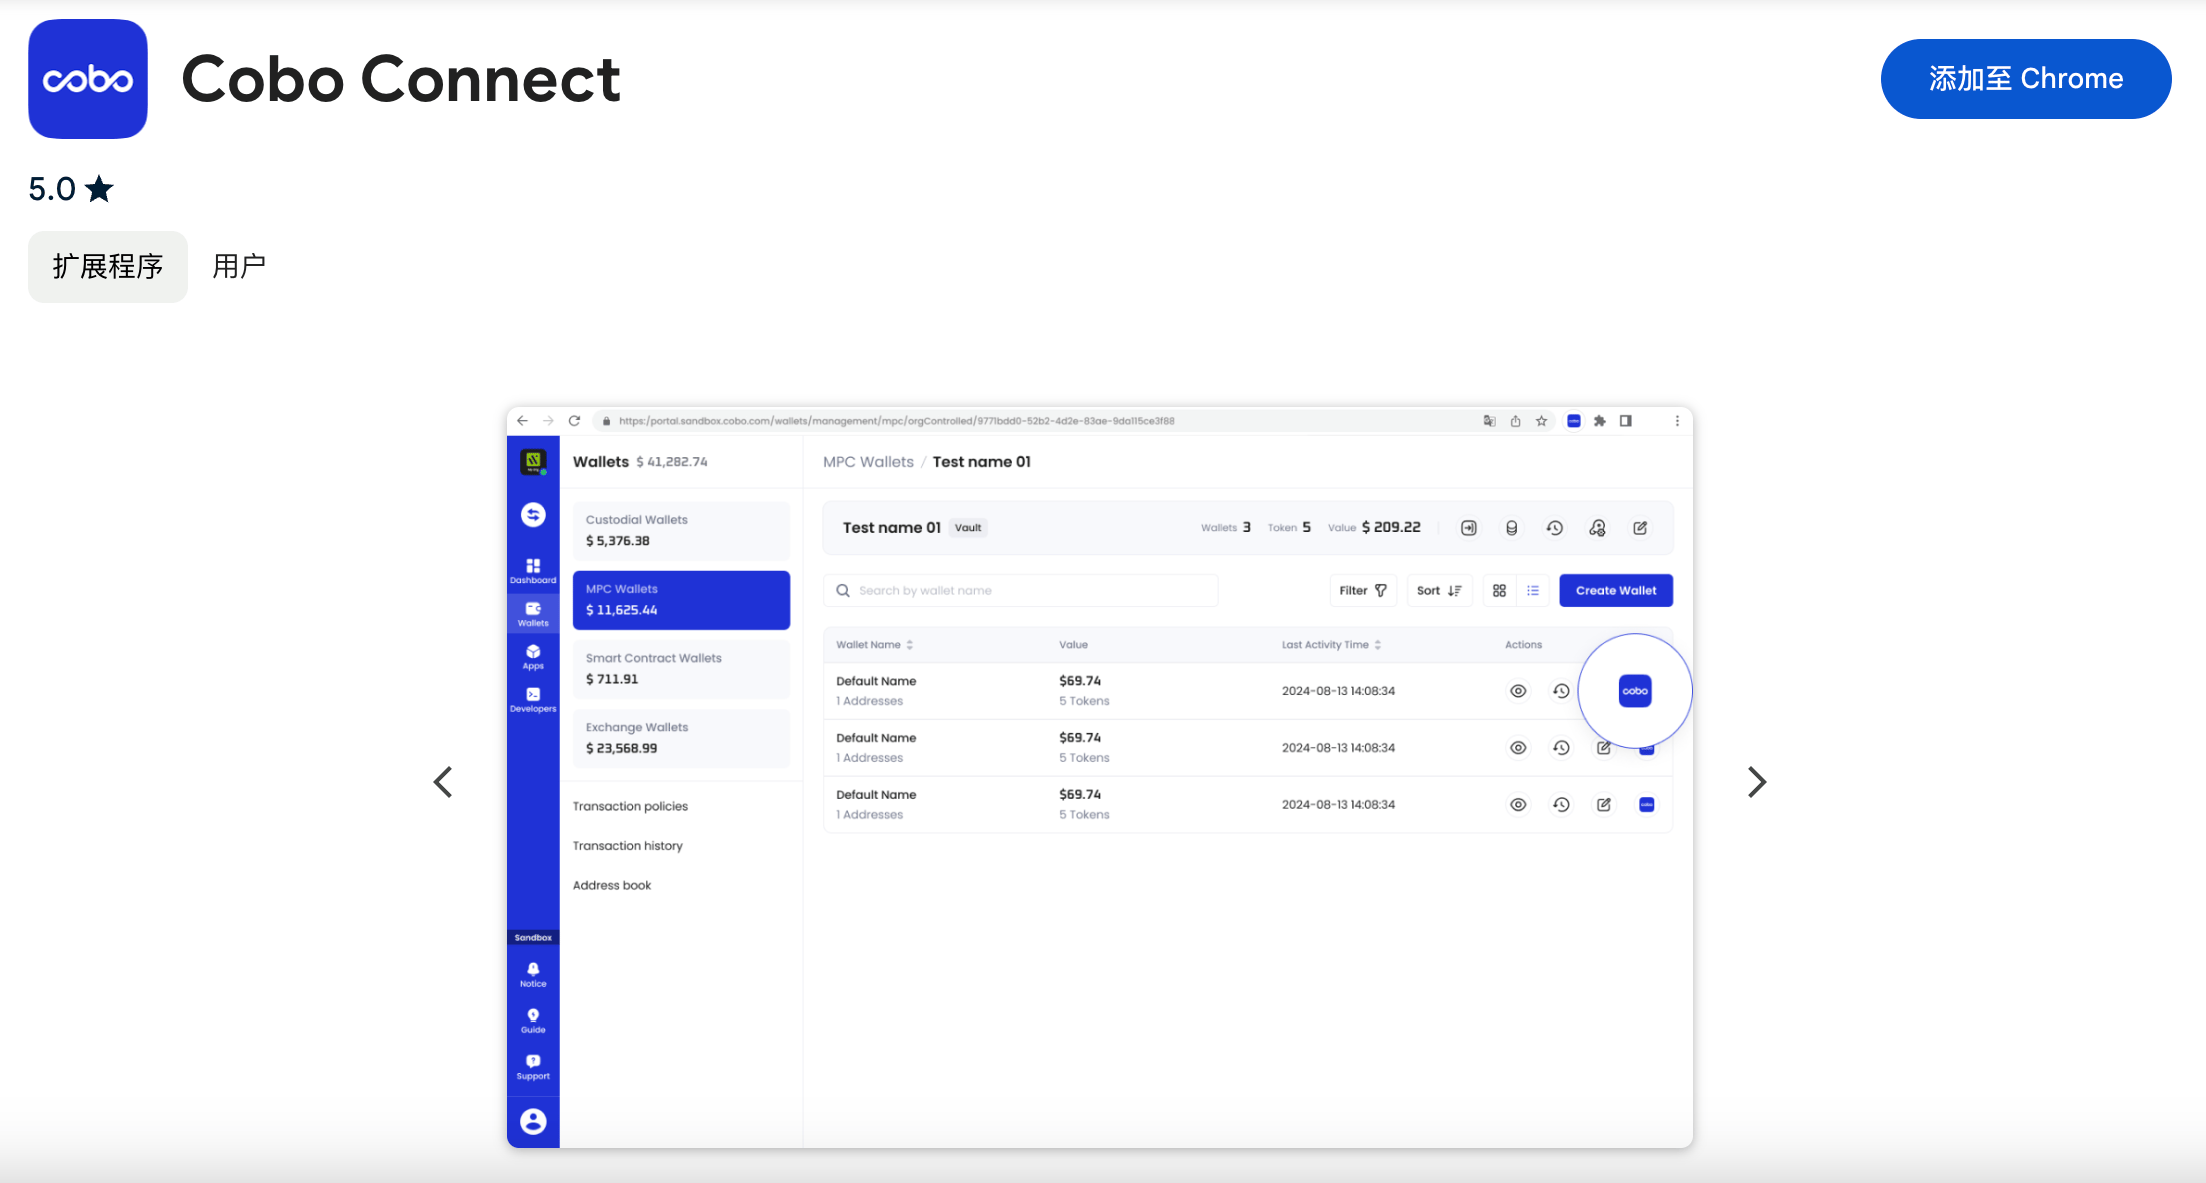The width and height of the screenshot is (2206, 1183).
Task: Open Transaction history link
Action: point(628,846)
